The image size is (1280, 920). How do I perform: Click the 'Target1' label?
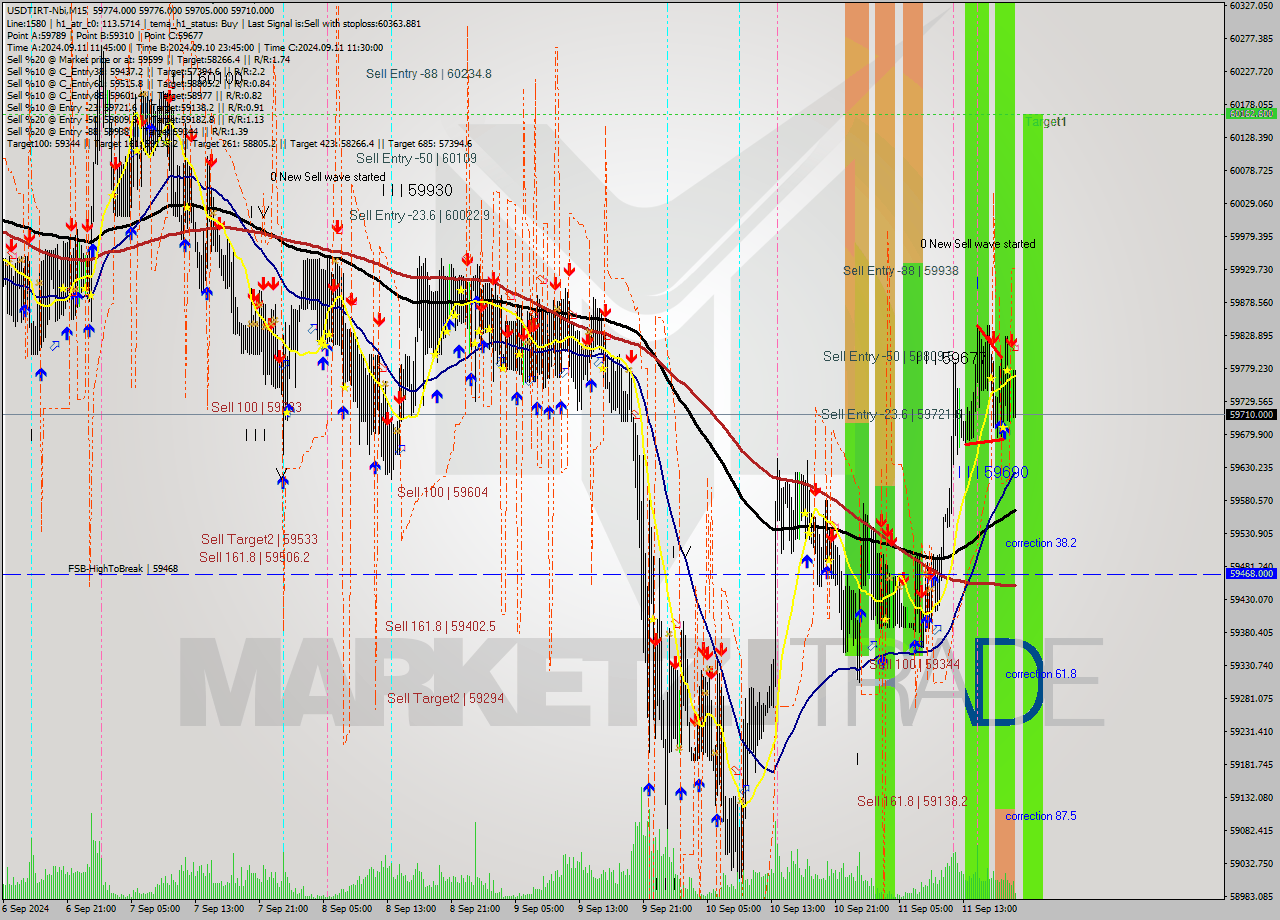pos(1046,121)
